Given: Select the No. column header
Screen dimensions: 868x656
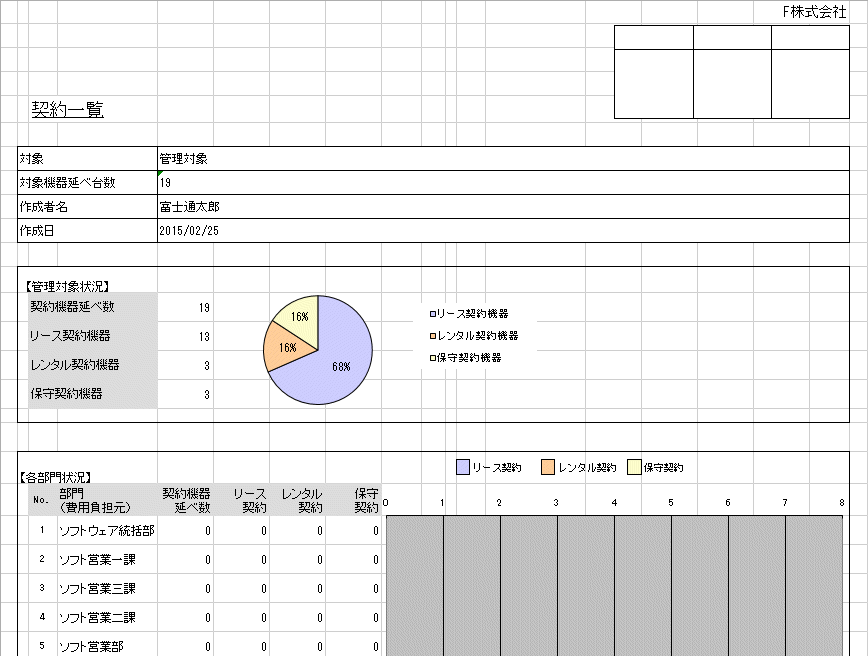Looking at the screenshot, I should click(41, 500).
